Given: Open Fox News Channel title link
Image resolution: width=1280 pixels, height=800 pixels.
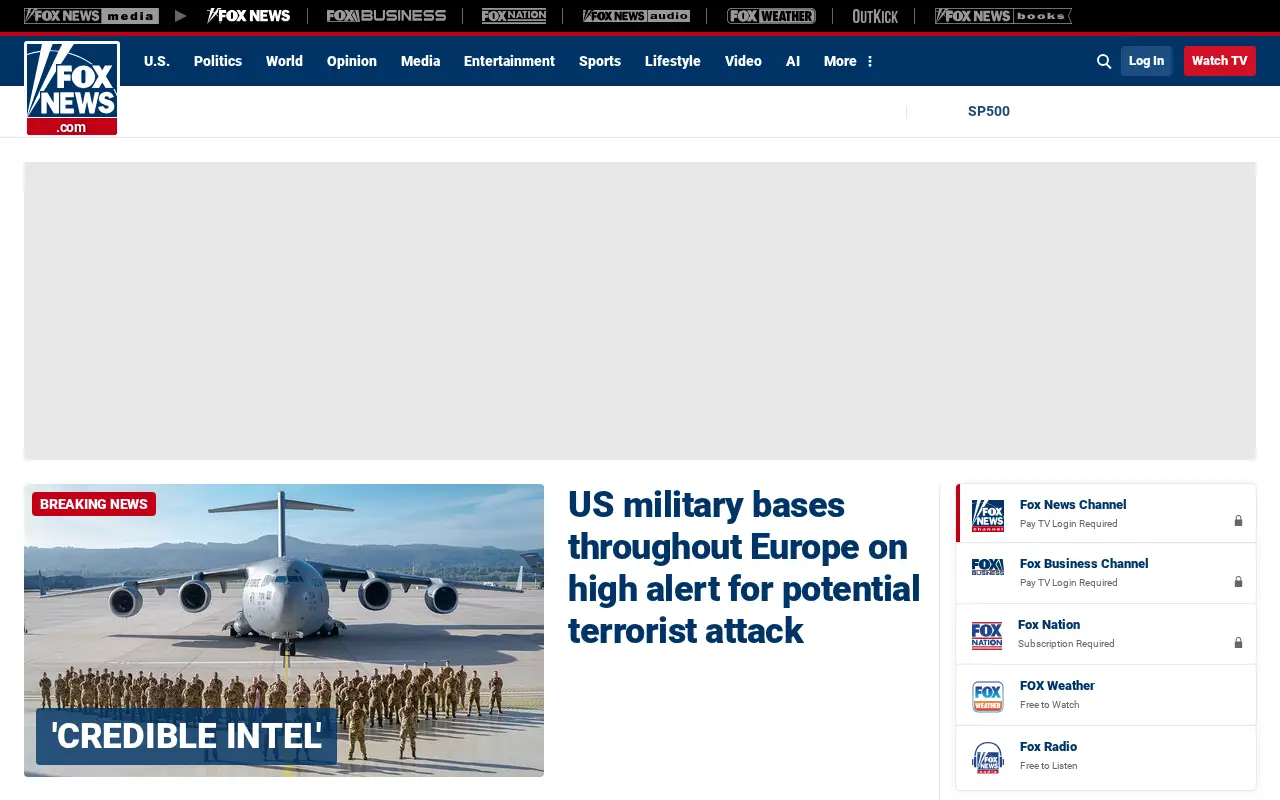Looking at the screenshot, I should point(1073,505).
